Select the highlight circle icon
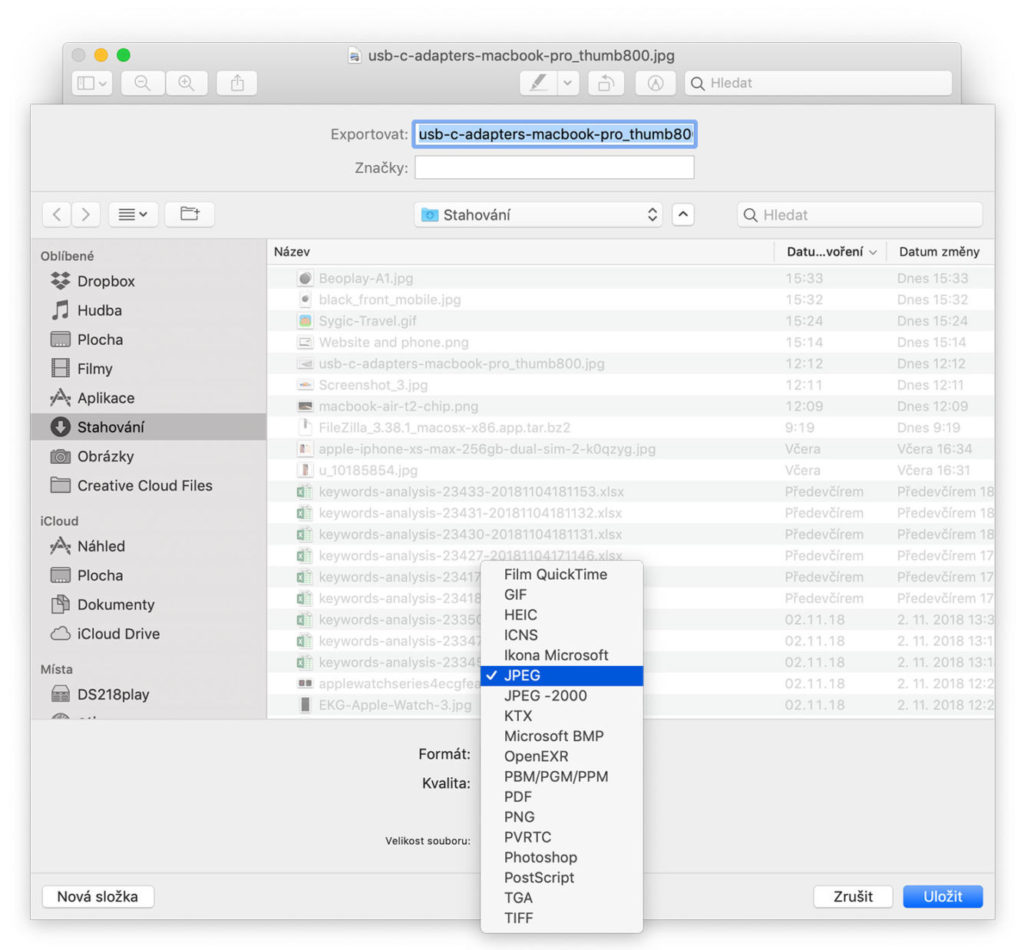This screenshot has width=1024, height=950. [x=658, y=83]
